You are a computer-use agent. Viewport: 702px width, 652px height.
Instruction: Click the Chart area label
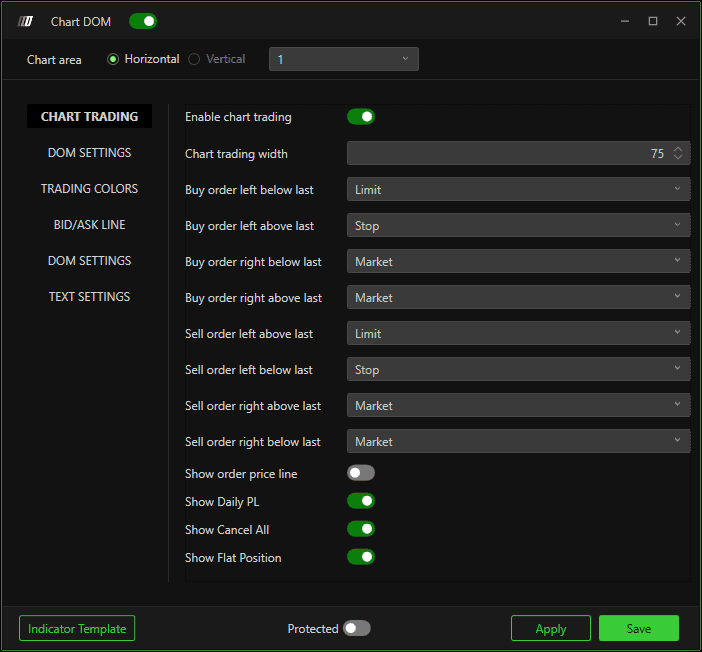(54, 60)
